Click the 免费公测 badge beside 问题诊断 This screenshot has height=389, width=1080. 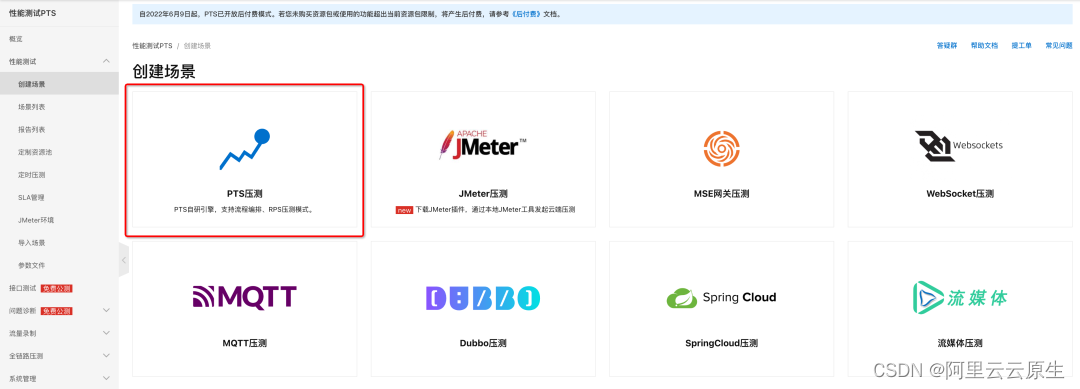[56, 311]
